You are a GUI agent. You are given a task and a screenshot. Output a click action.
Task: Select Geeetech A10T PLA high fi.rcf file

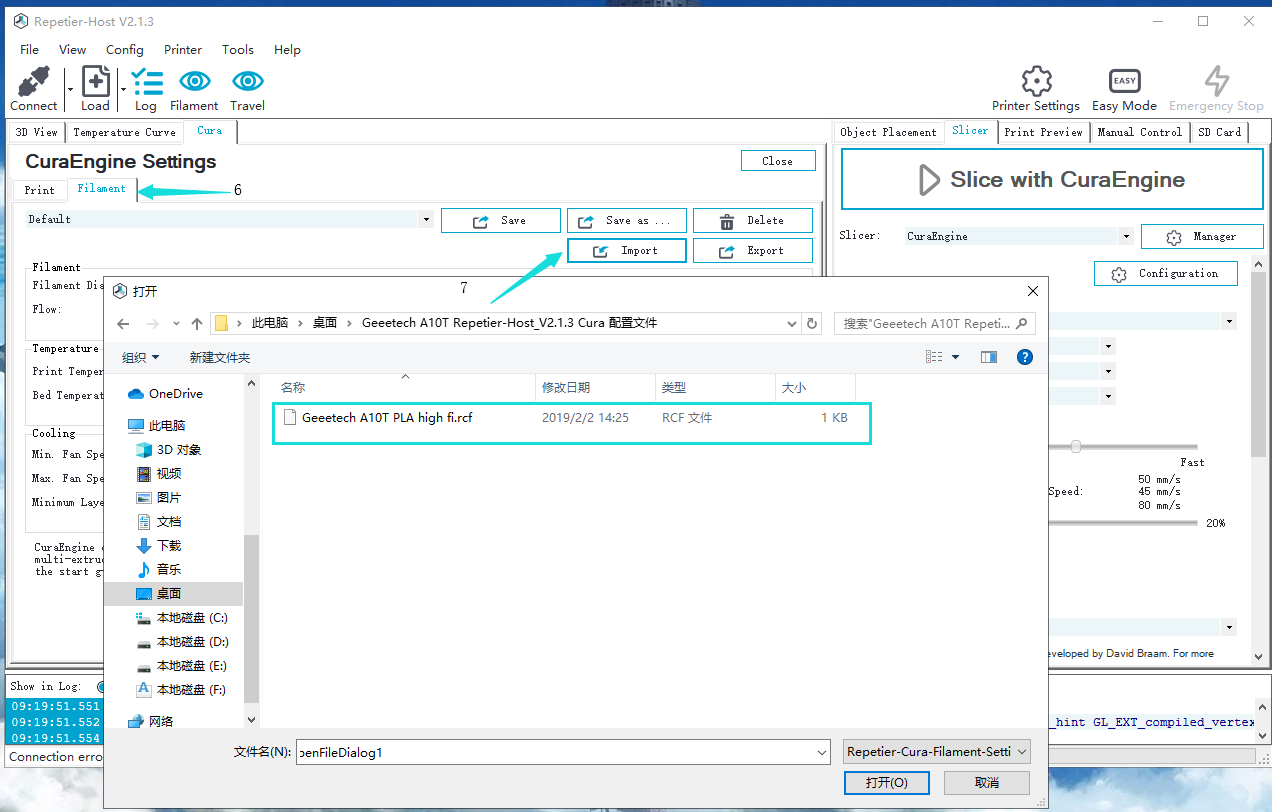pyautogui.click(x=386, y=418)
